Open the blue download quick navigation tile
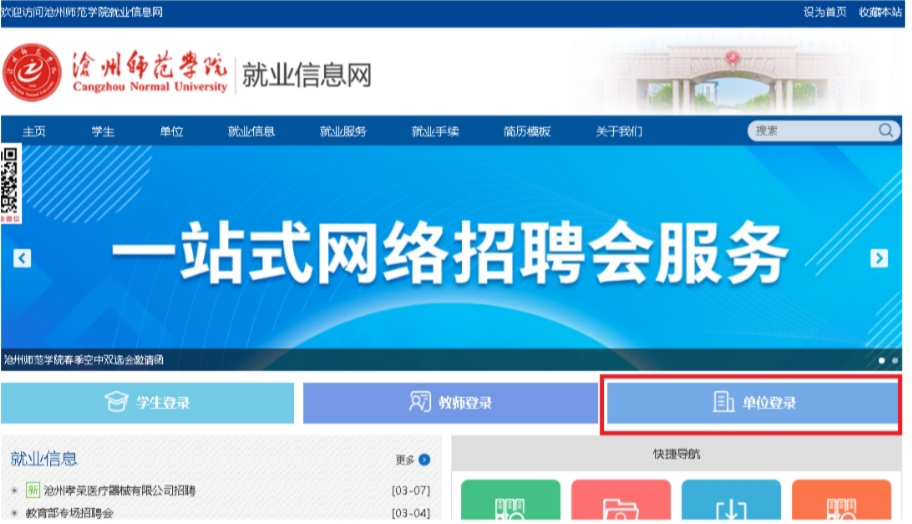This screenshot has height=524, width=912. (731, 500)
